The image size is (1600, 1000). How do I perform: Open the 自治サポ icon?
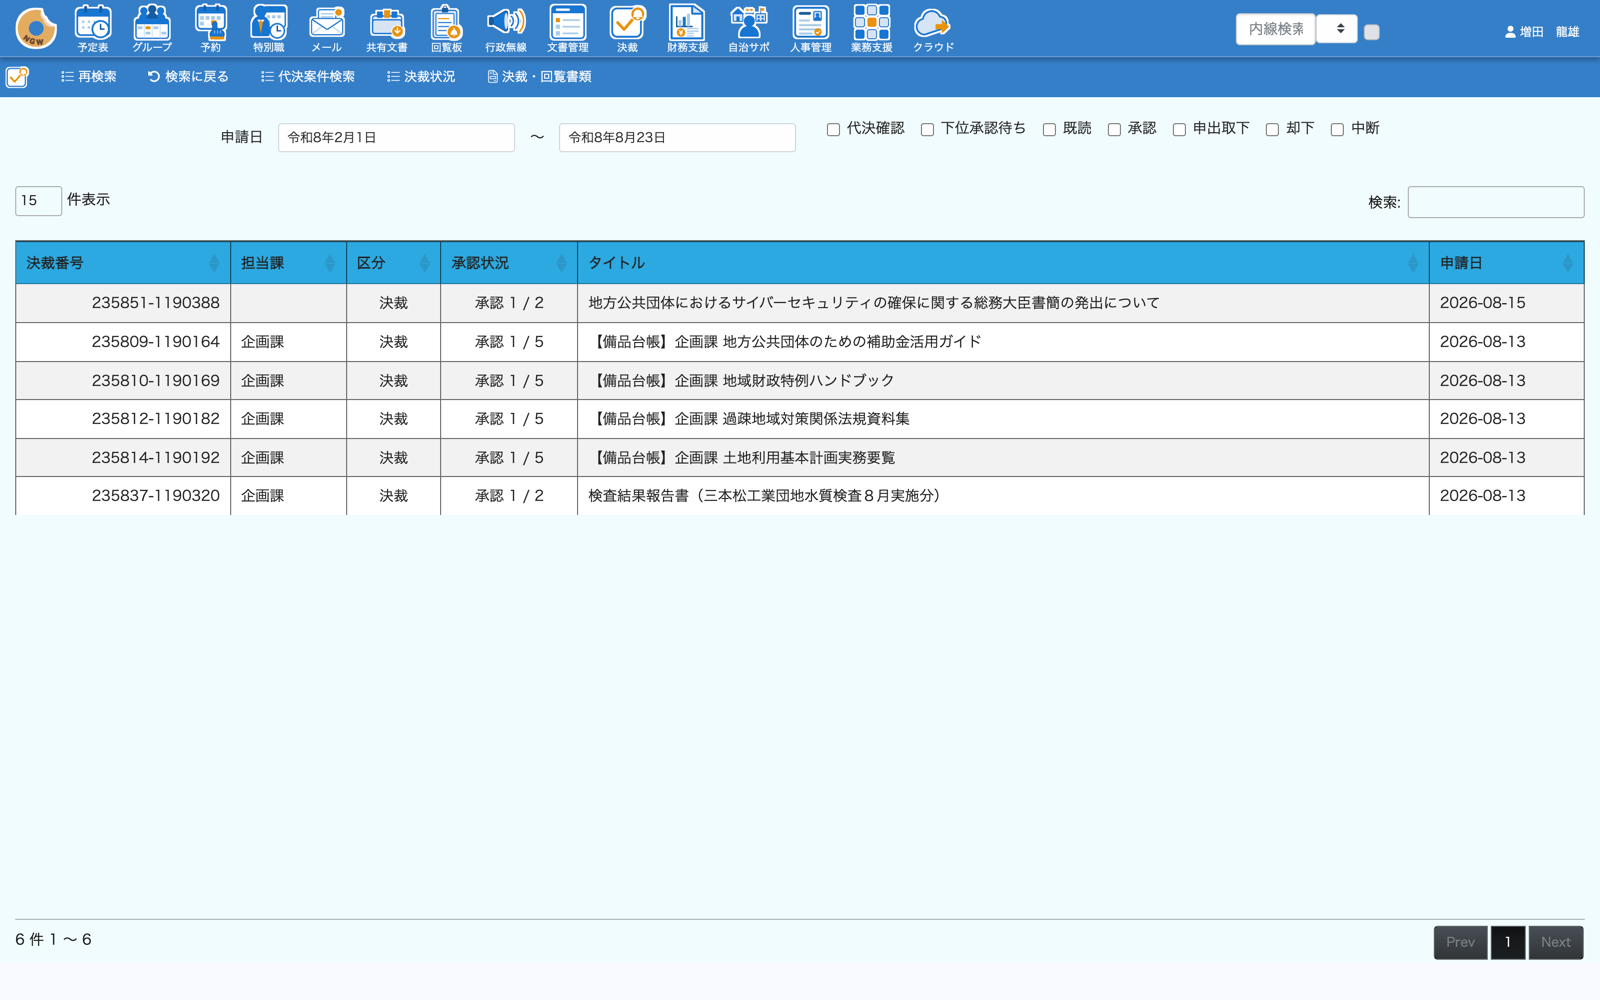pyautogui.click(x=749, y=28)
